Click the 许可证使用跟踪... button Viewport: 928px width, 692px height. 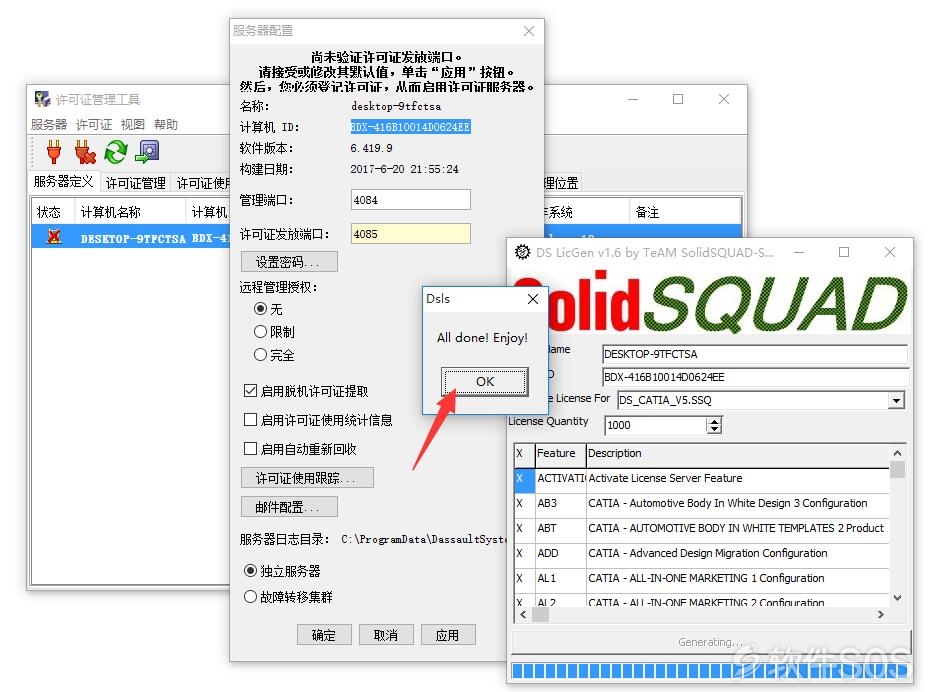click(307, 478)
